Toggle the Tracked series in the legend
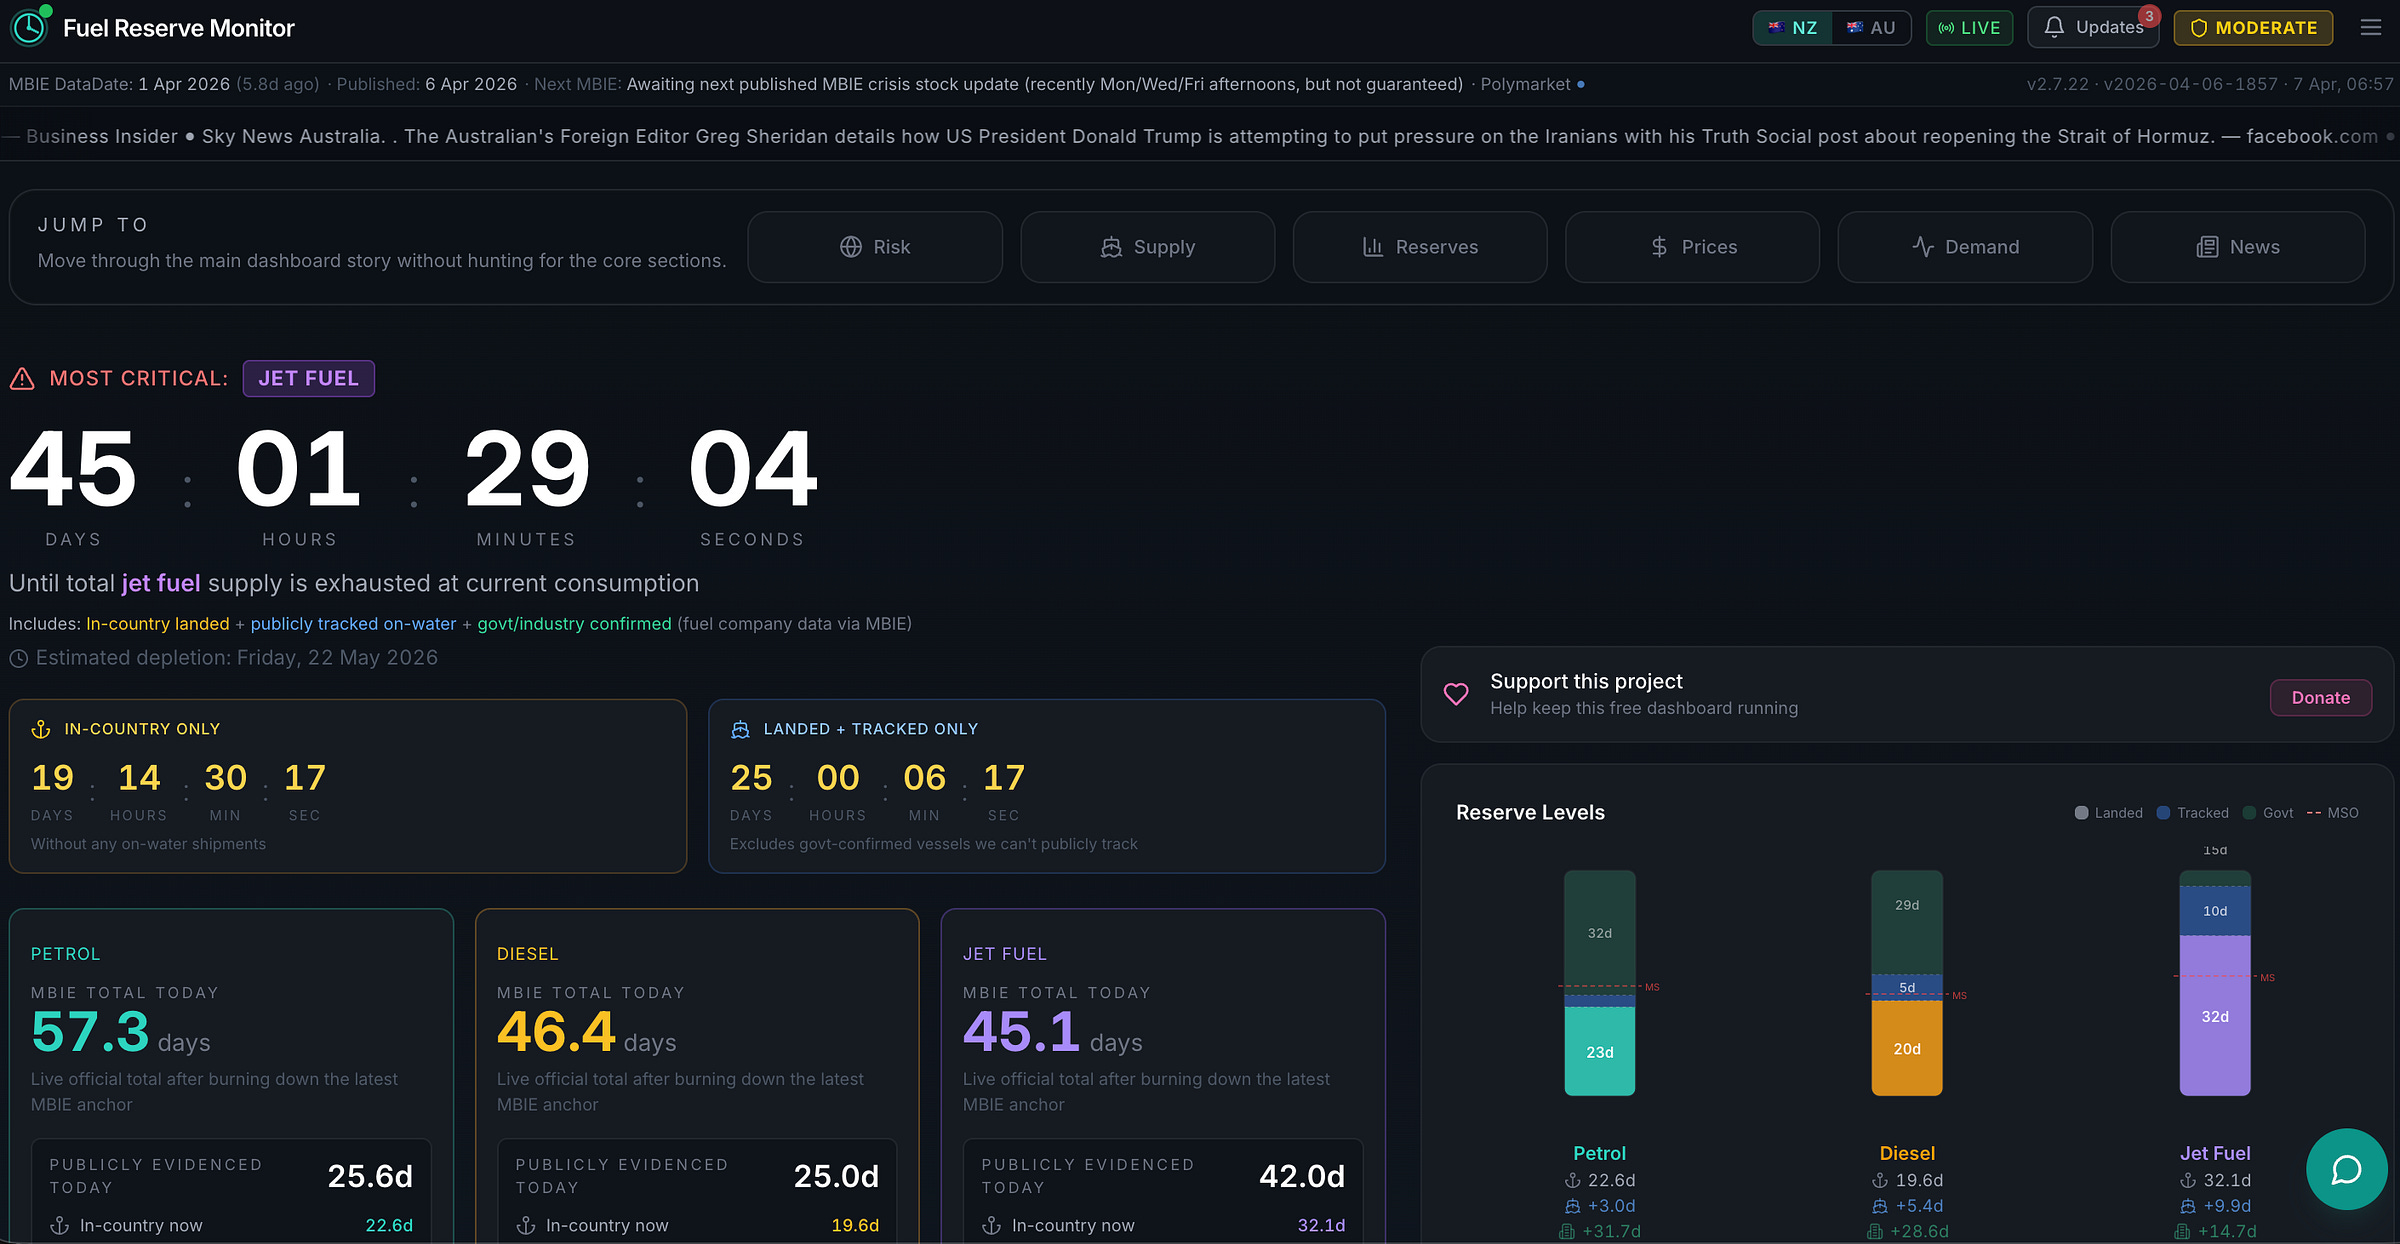 click(x=2193, y=813)
